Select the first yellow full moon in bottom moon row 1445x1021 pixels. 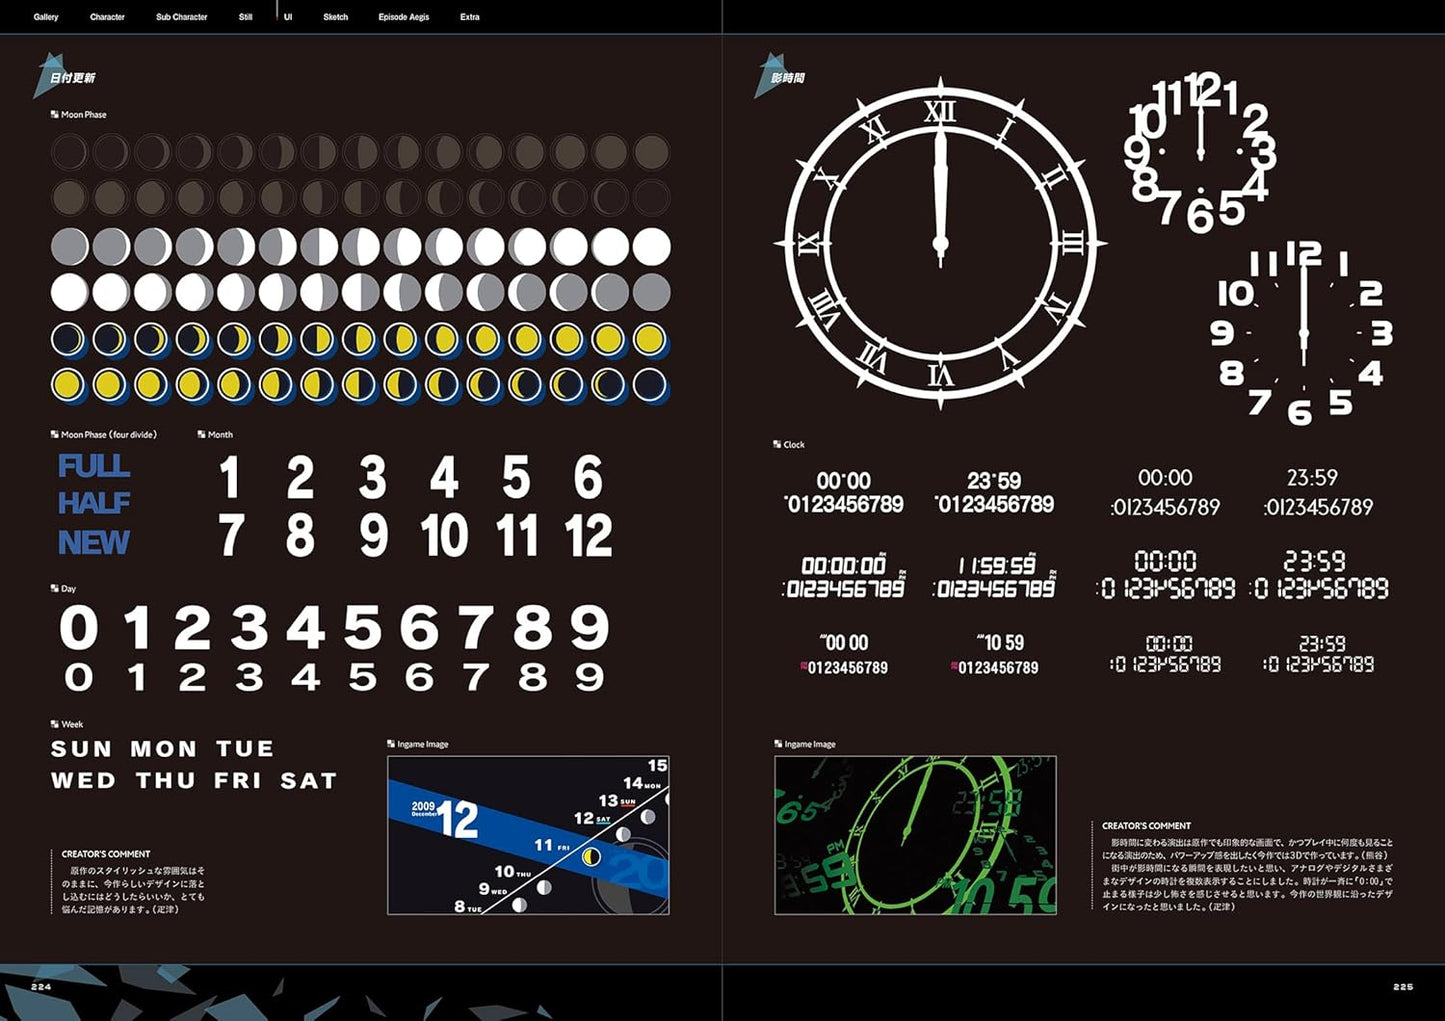click(68, 385)
